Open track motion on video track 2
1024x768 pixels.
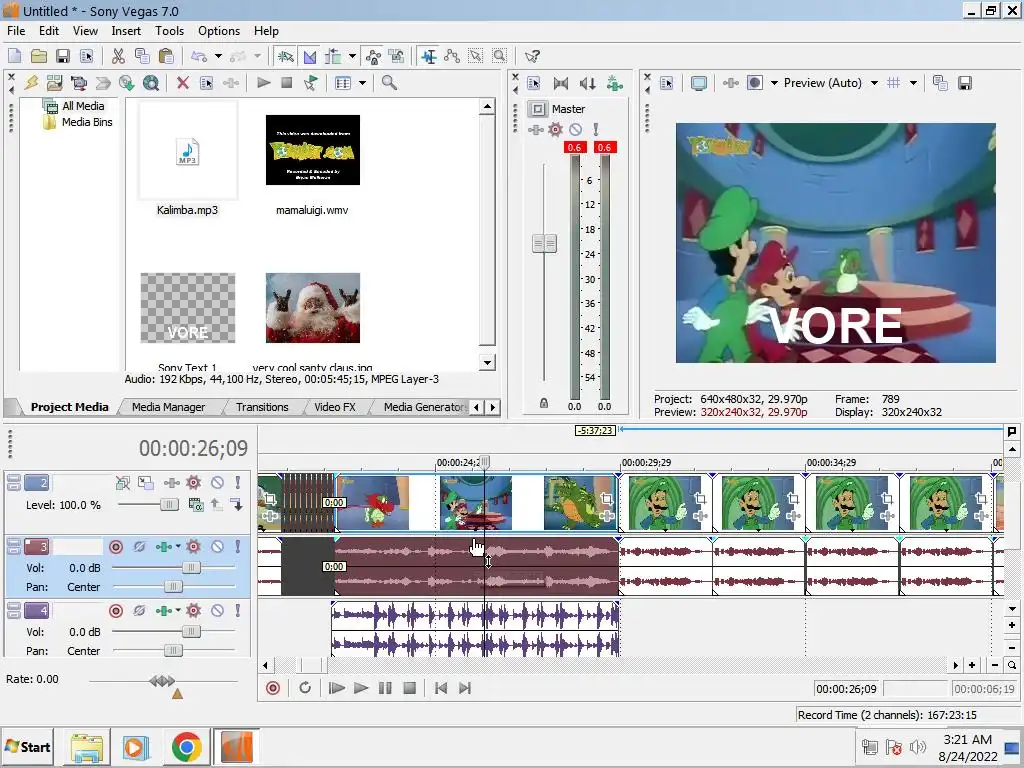(x=146, y=483)
